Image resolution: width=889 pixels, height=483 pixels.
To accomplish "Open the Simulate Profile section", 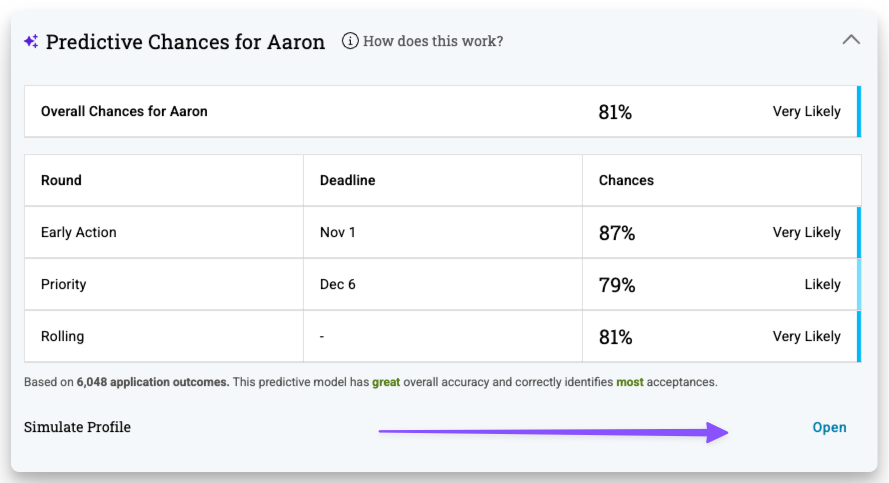I will 829,427.
